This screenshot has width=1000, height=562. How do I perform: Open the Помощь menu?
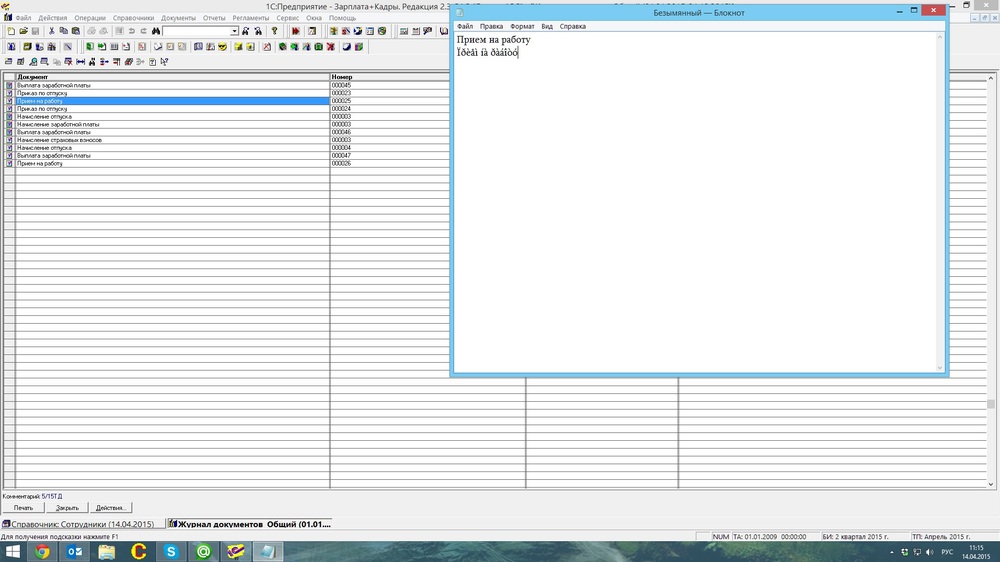pos(342,18)
